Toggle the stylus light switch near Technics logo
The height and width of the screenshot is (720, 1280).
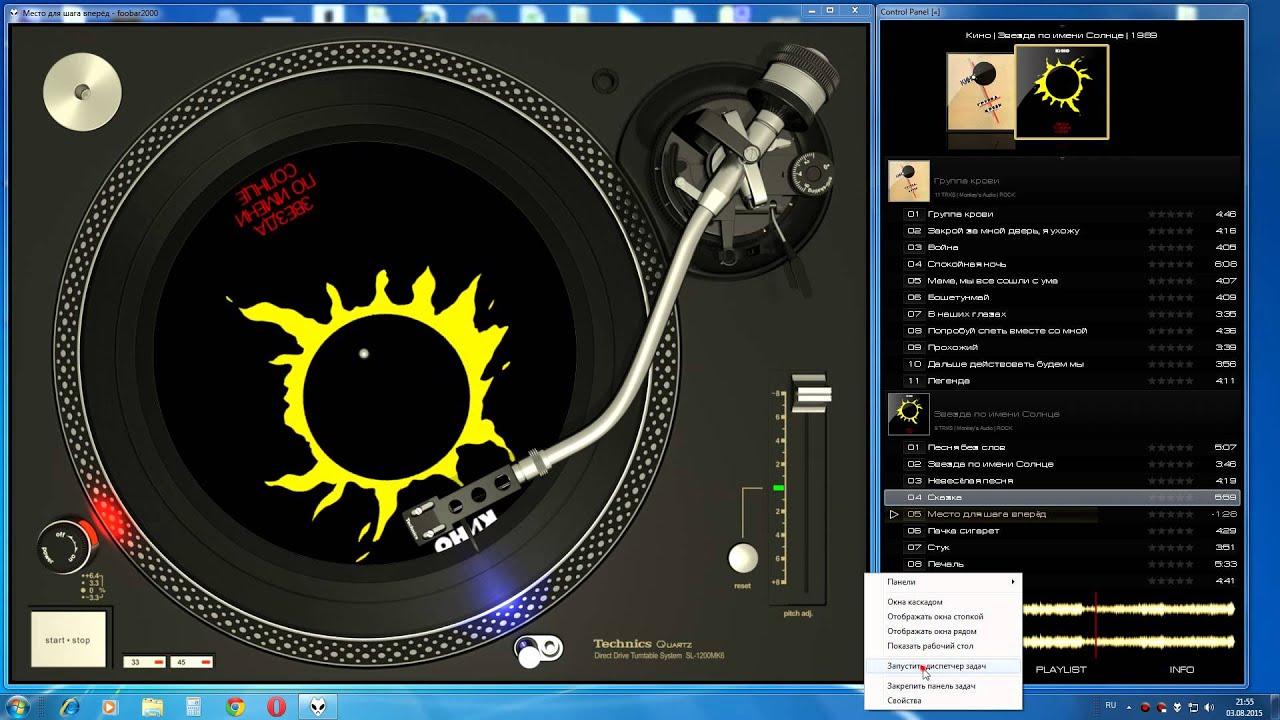click(x=538, y=650)
